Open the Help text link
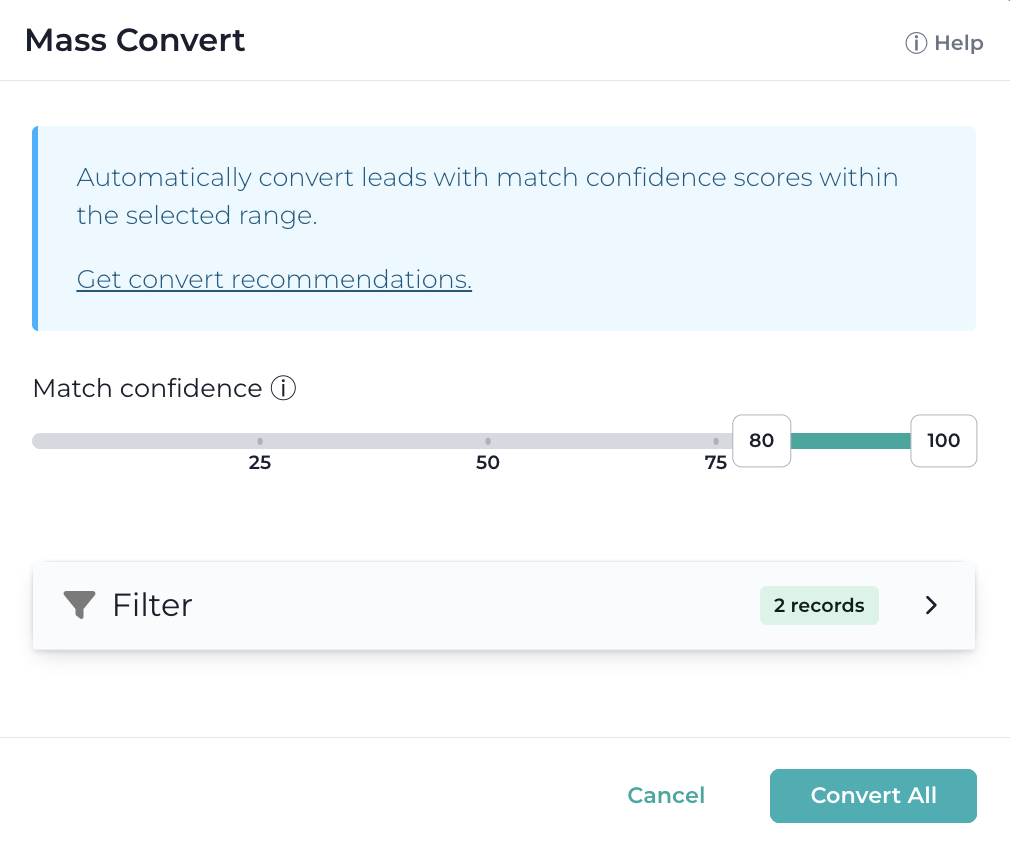Image resolution: width=1010 pixels, height=844 pixels. point(958,43)
